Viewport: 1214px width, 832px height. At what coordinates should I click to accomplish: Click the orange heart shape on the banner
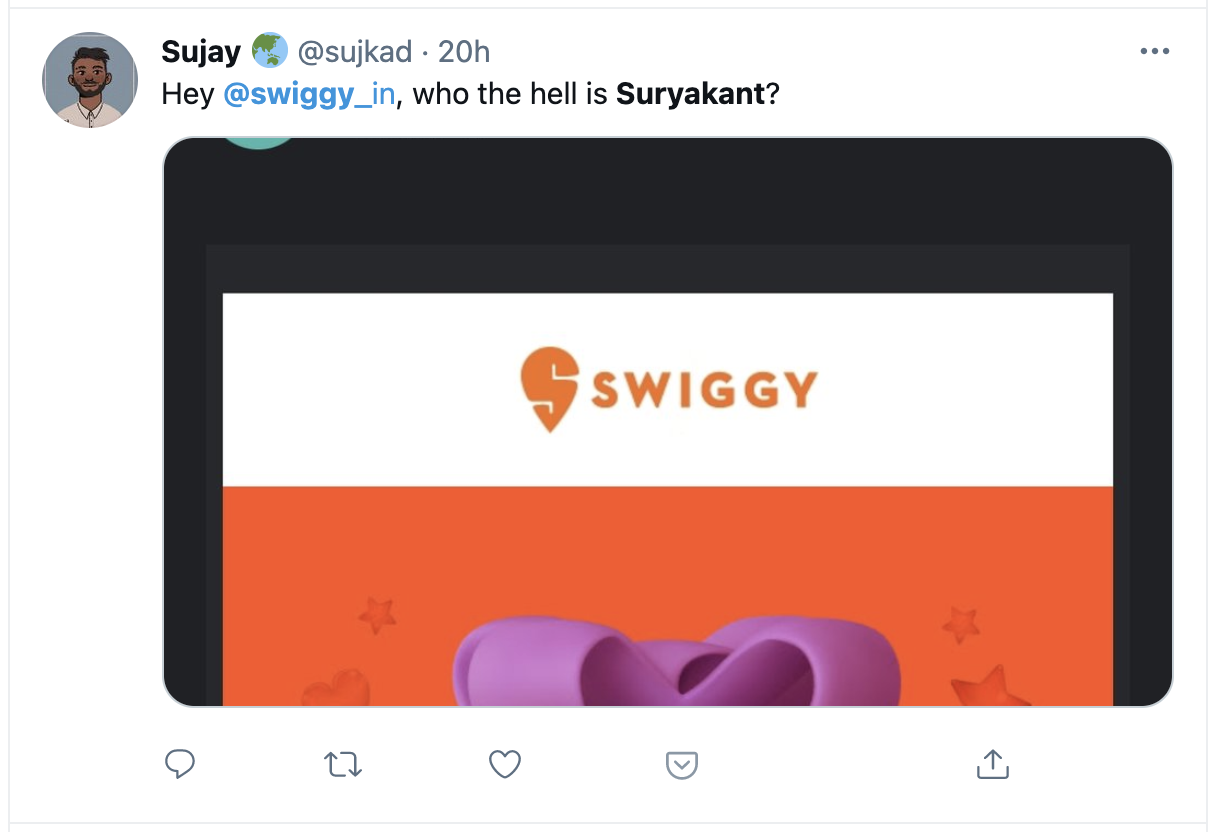tap(336, 688)
